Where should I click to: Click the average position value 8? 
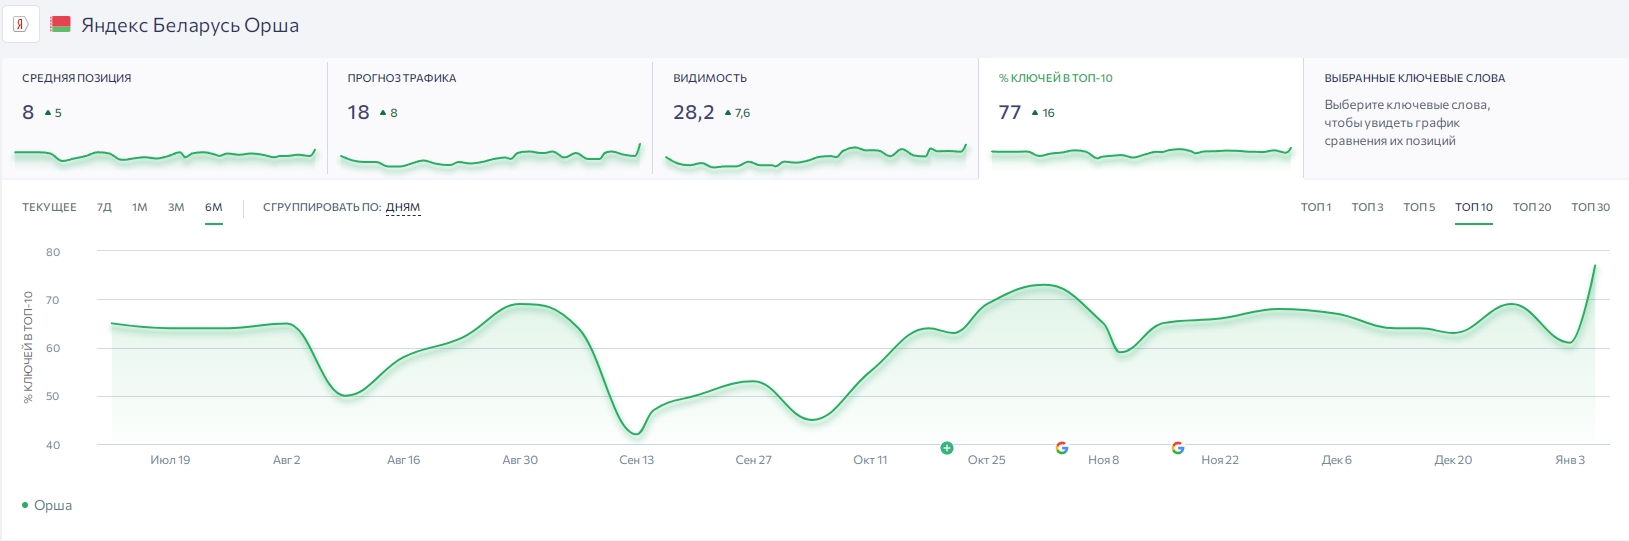coord(28,112)
